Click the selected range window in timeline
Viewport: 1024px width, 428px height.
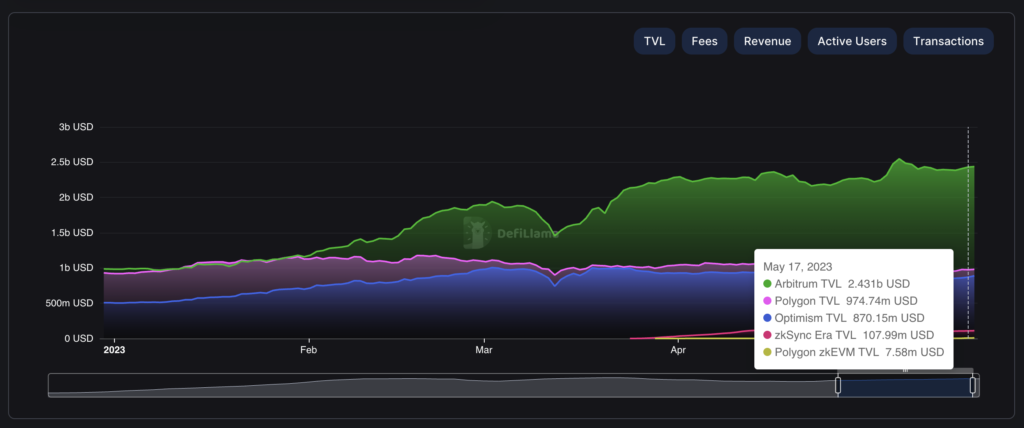[905, 386]
